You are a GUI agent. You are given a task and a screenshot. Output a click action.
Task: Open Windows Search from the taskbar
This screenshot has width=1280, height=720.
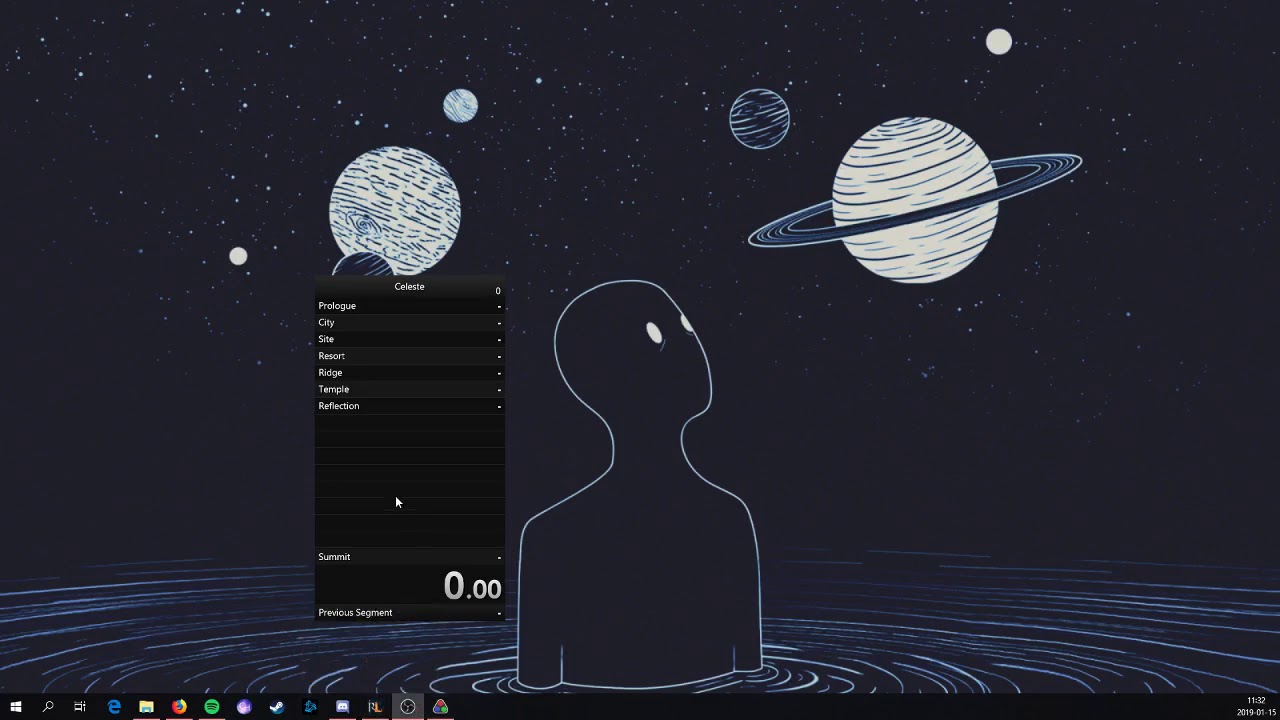48,707
